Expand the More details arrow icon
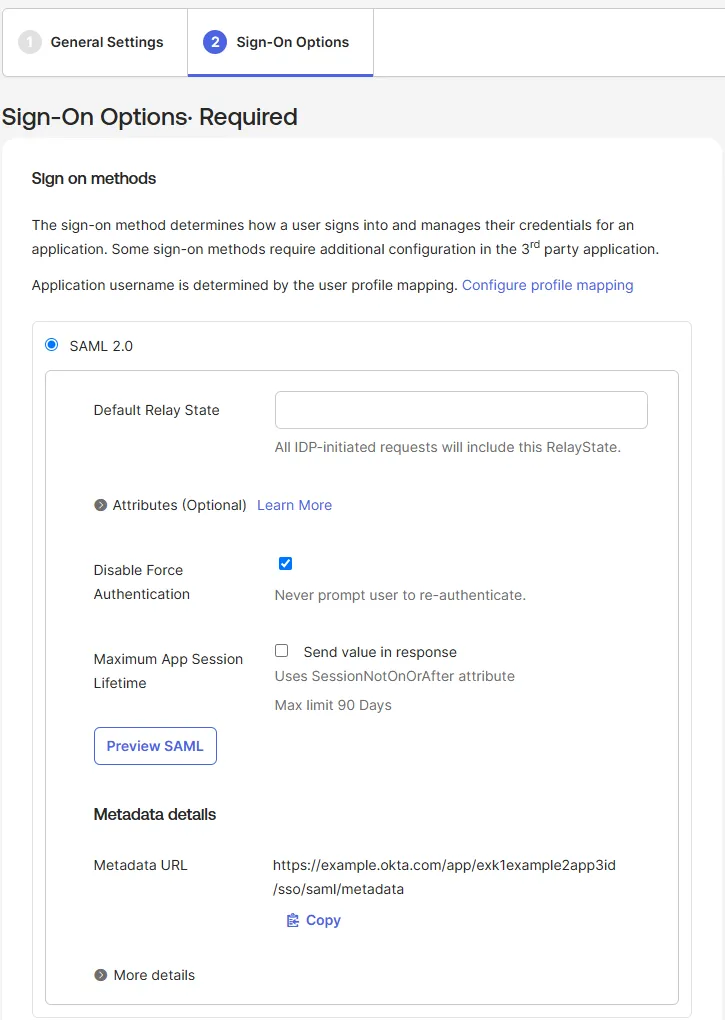This screenshot has height=1020, width=725. coord(100,975)
